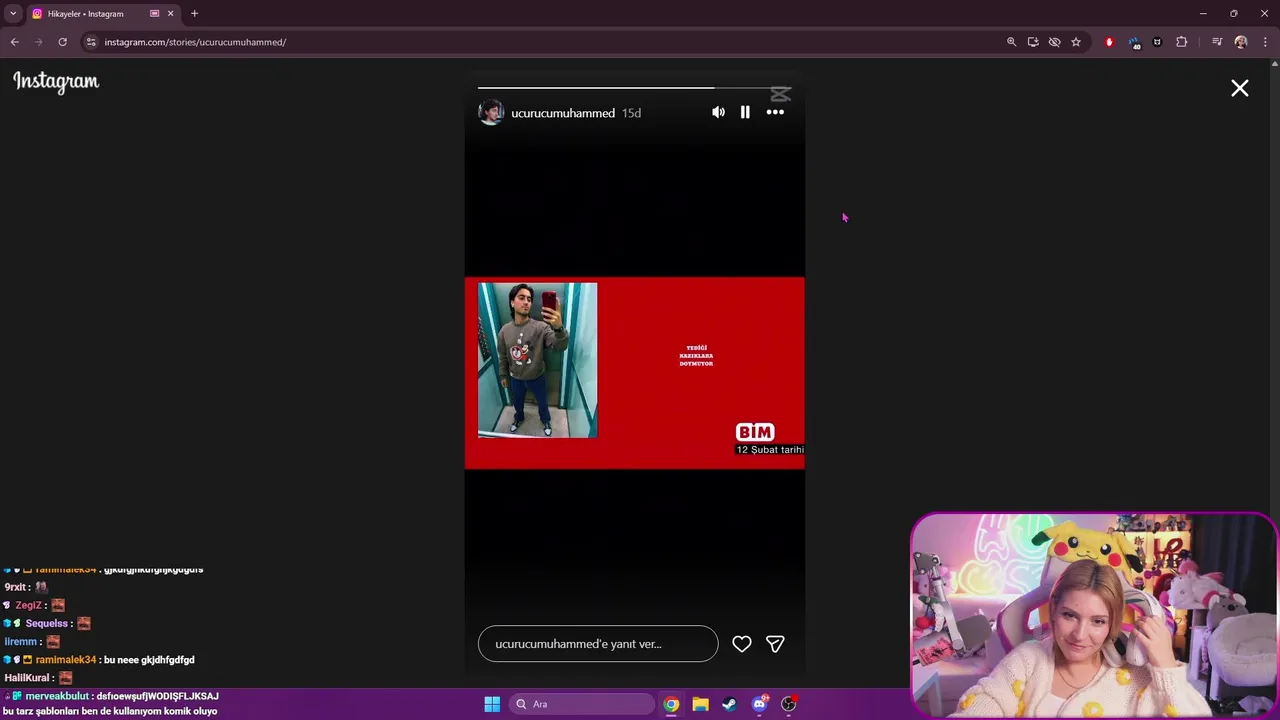Click the webcam overlay of streamer
The image size is (1280, 720).
[x=1094, y=615]
